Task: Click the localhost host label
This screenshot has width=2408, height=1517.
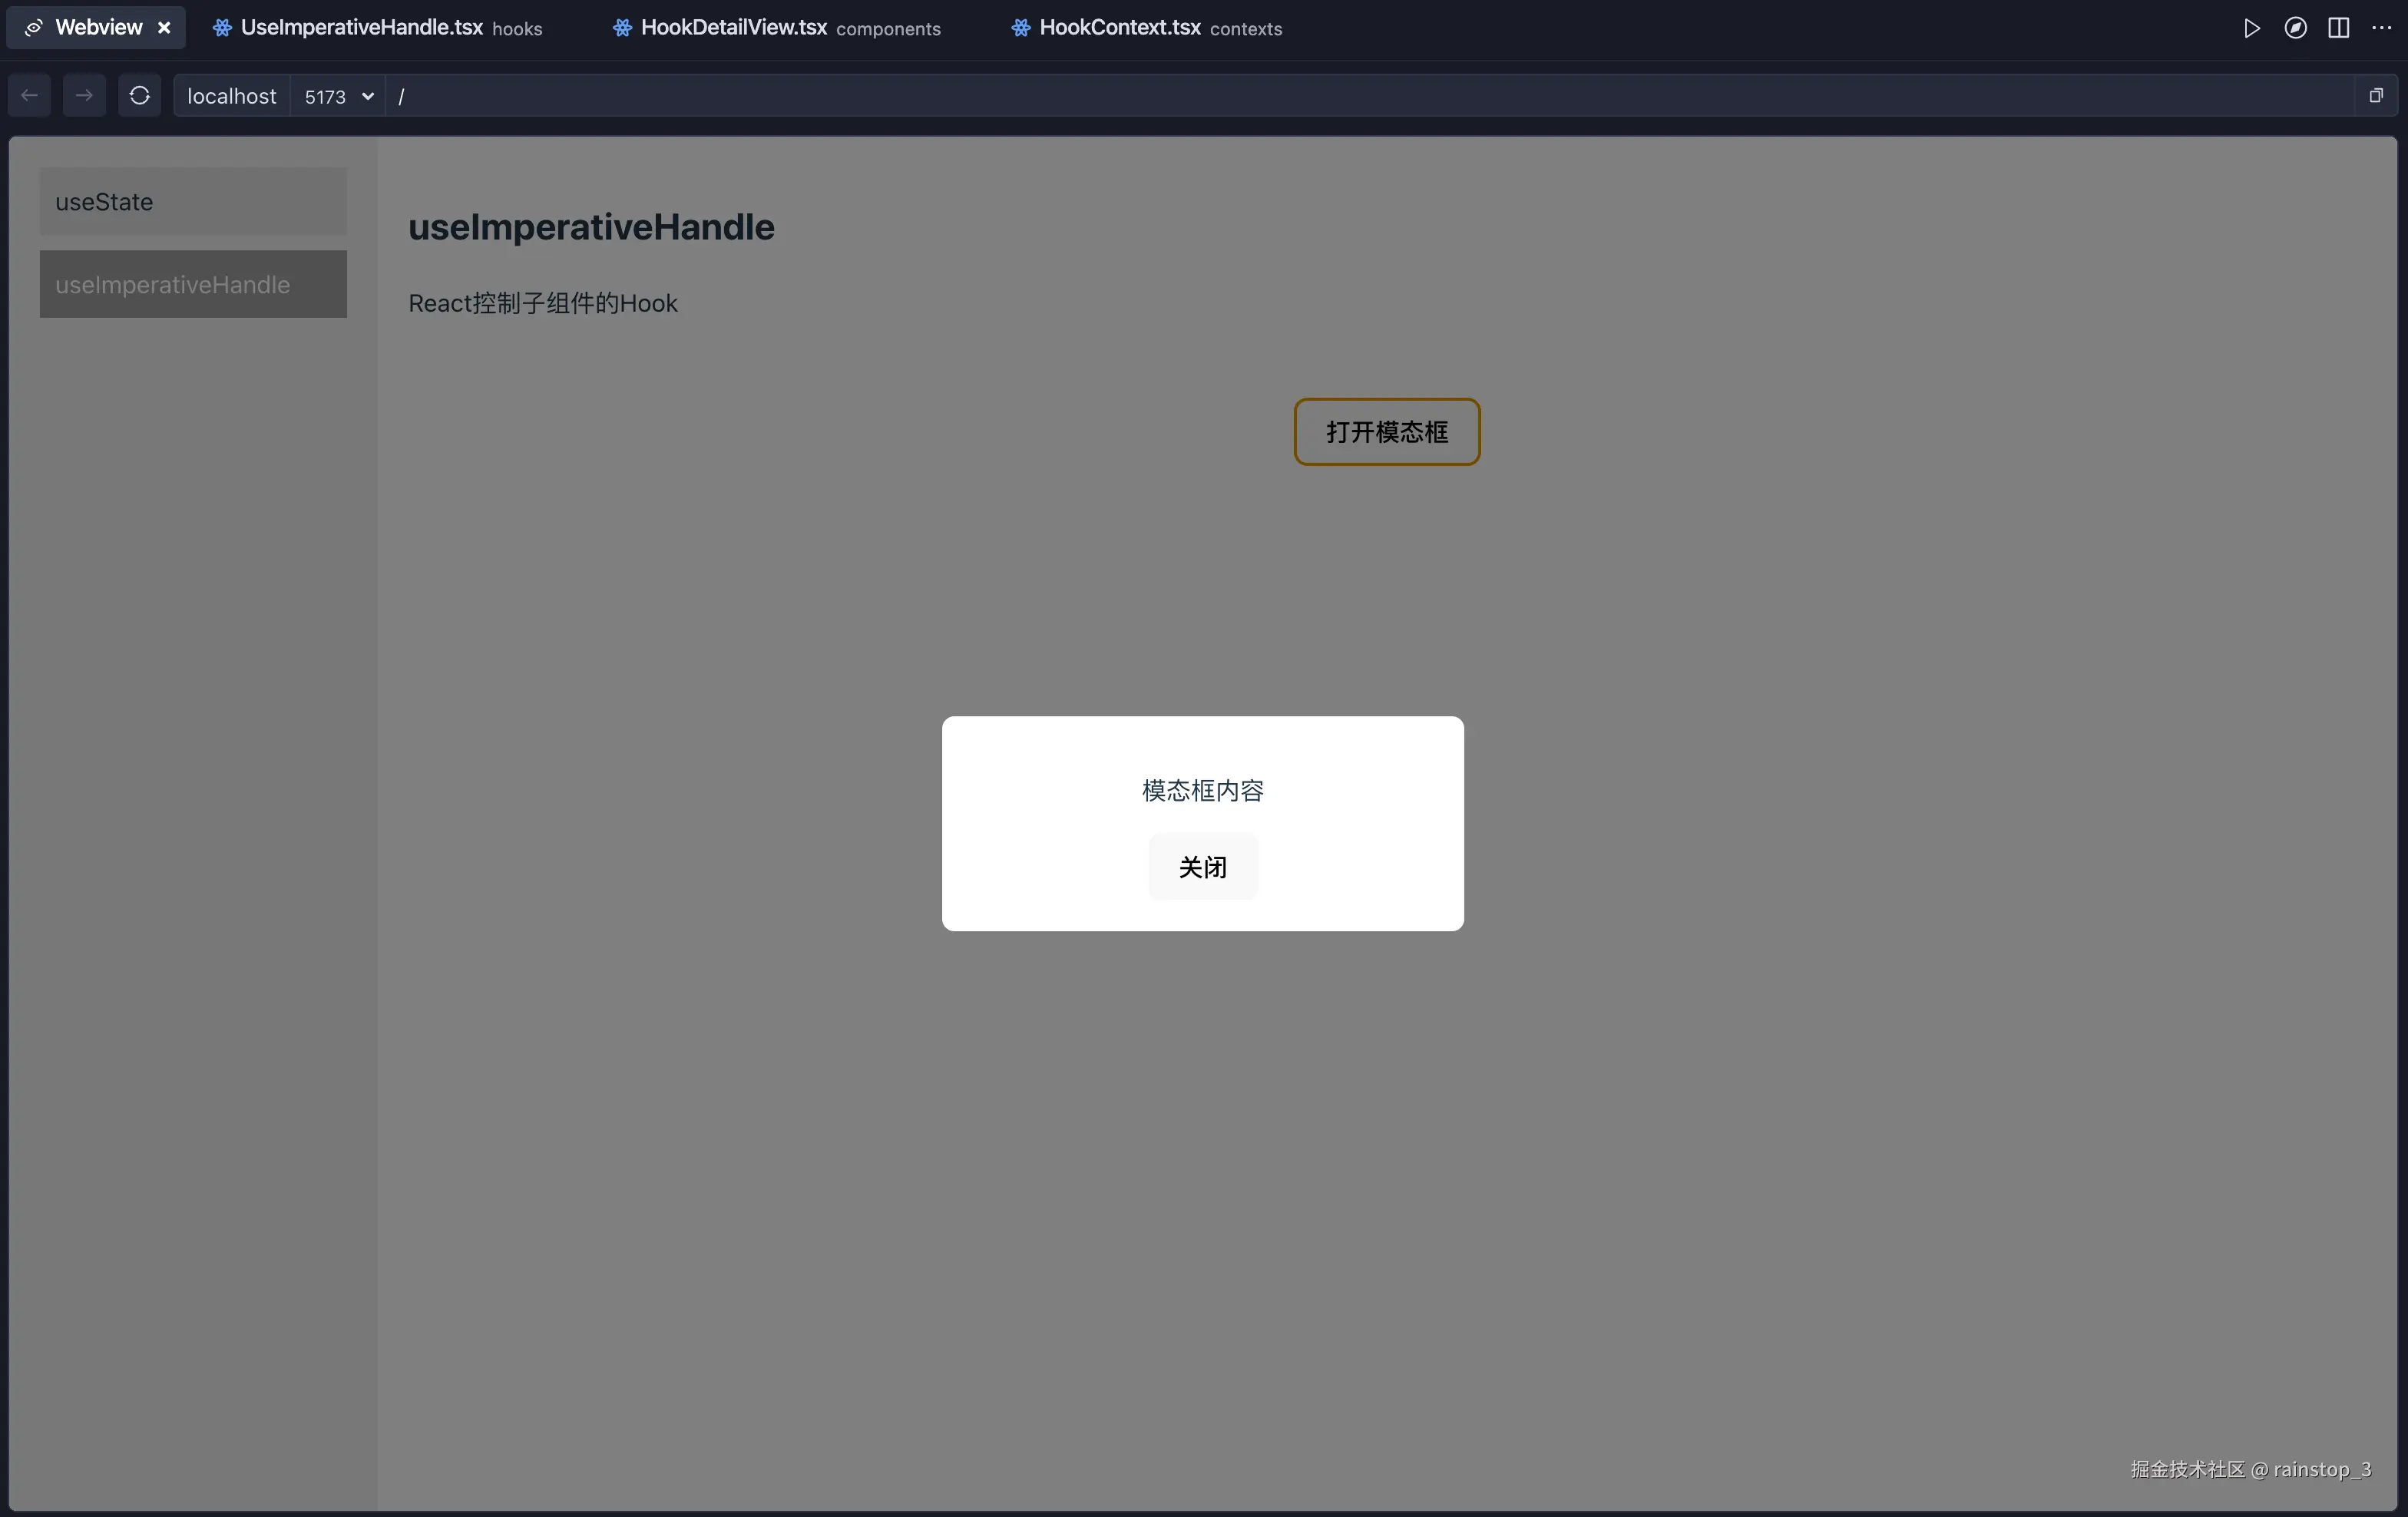Action: (x=232, y=96)
